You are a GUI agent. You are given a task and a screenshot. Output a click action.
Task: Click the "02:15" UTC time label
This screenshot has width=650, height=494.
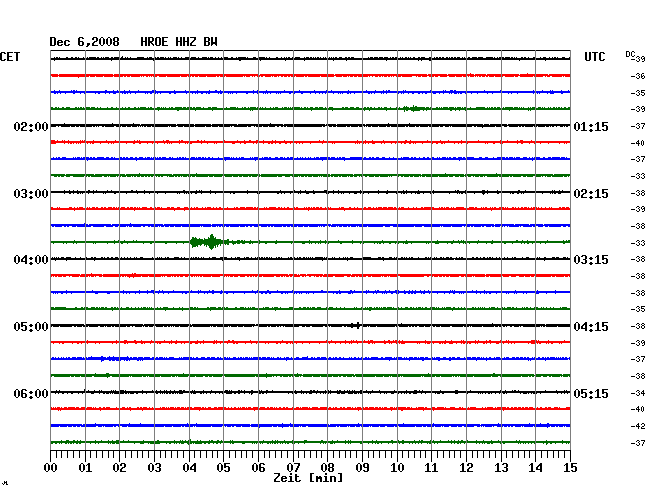pyautogui.click(x=591, y=194)
